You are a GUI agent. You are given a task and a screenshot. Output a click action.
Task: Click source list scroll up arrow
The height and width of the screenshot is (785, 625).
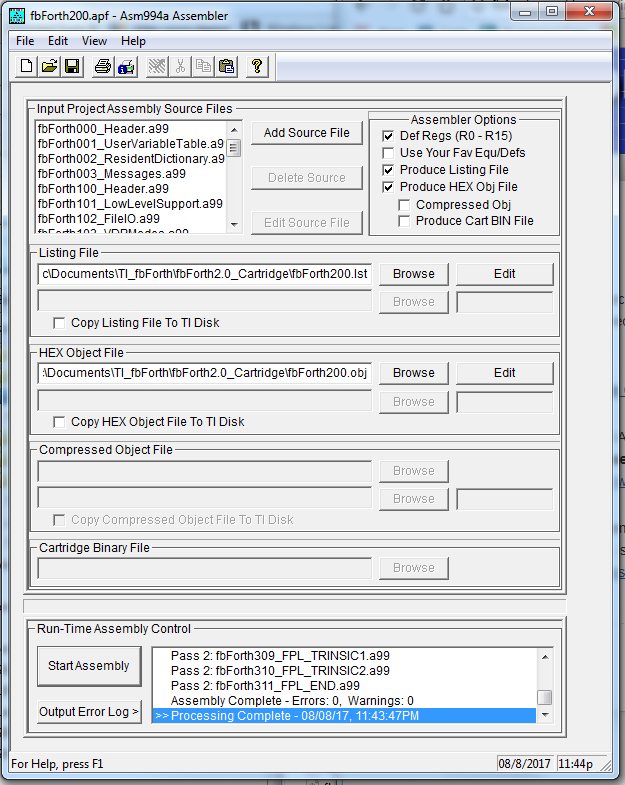(234, 130)
